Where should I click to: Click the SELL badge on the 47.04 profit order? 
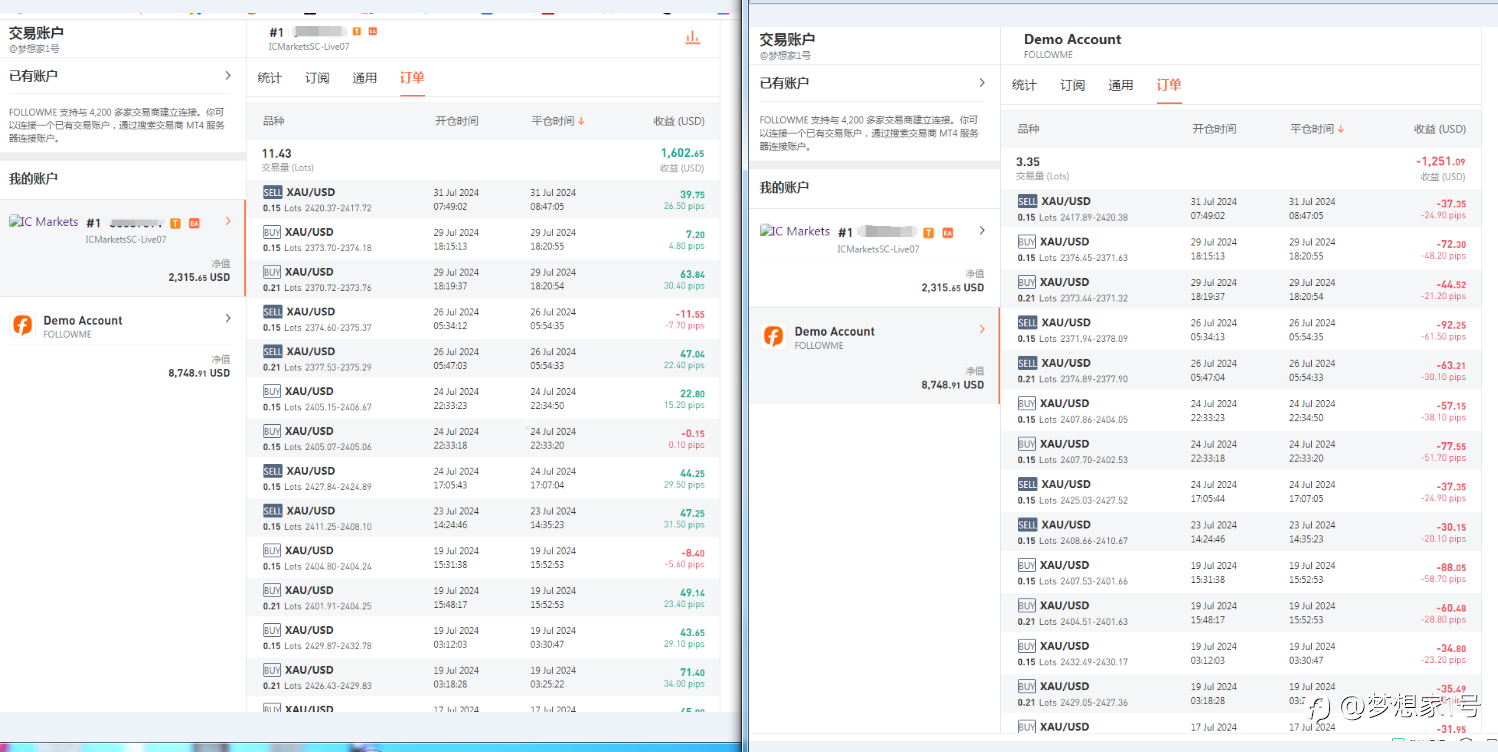272,352
